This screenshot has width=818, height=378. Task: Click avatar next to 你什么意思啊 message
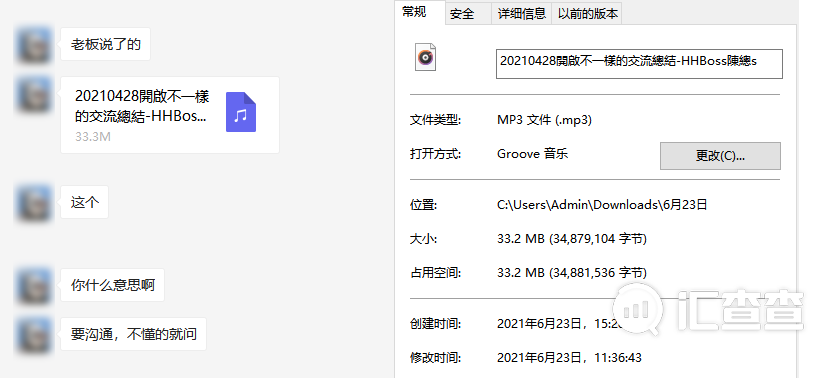click(x=33, y=286)
